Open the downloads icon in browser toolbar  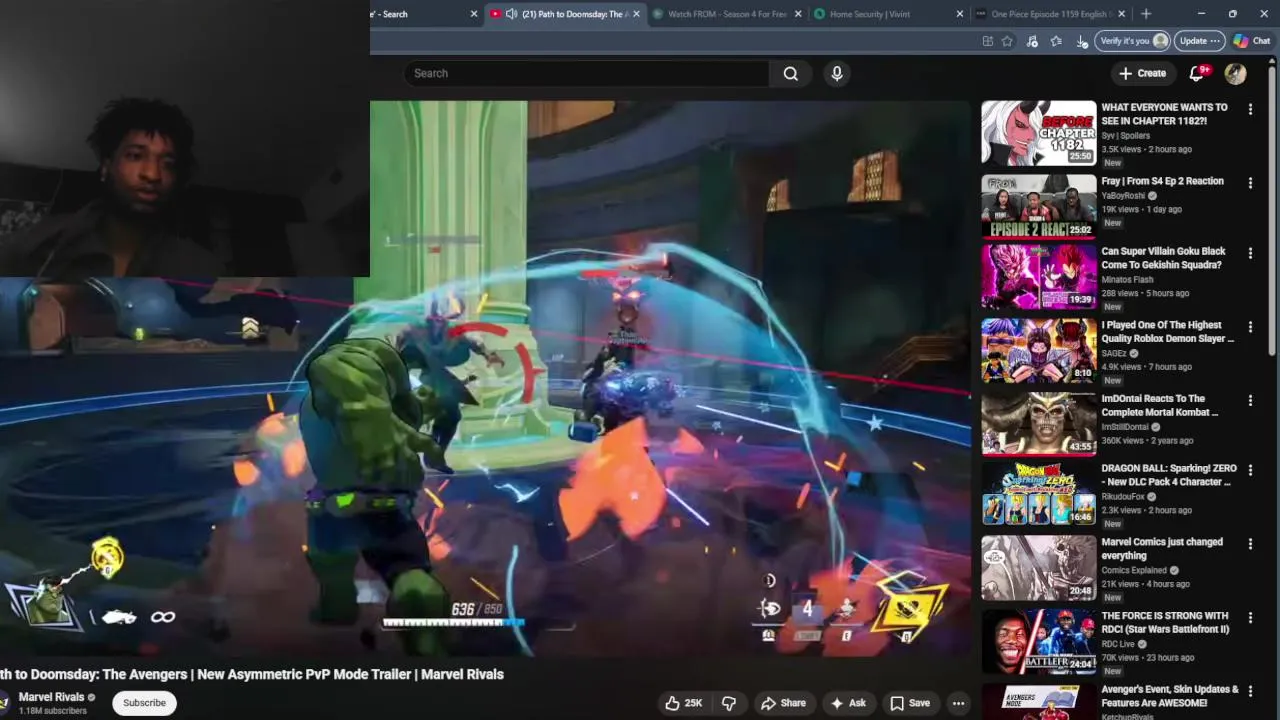1081,41
